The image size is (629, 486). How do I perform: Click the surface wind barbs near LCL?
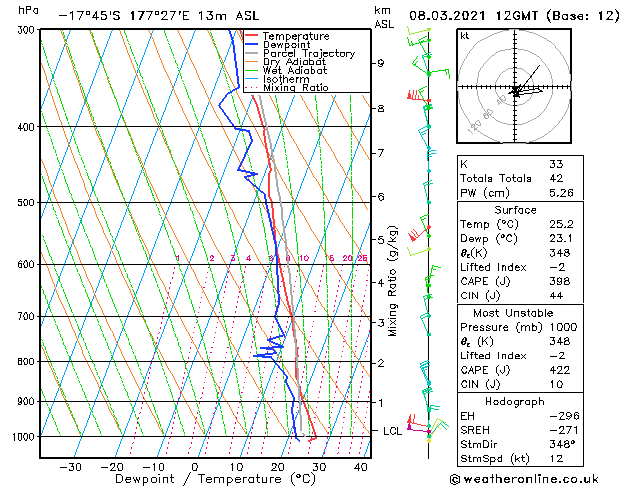point(427,428)
